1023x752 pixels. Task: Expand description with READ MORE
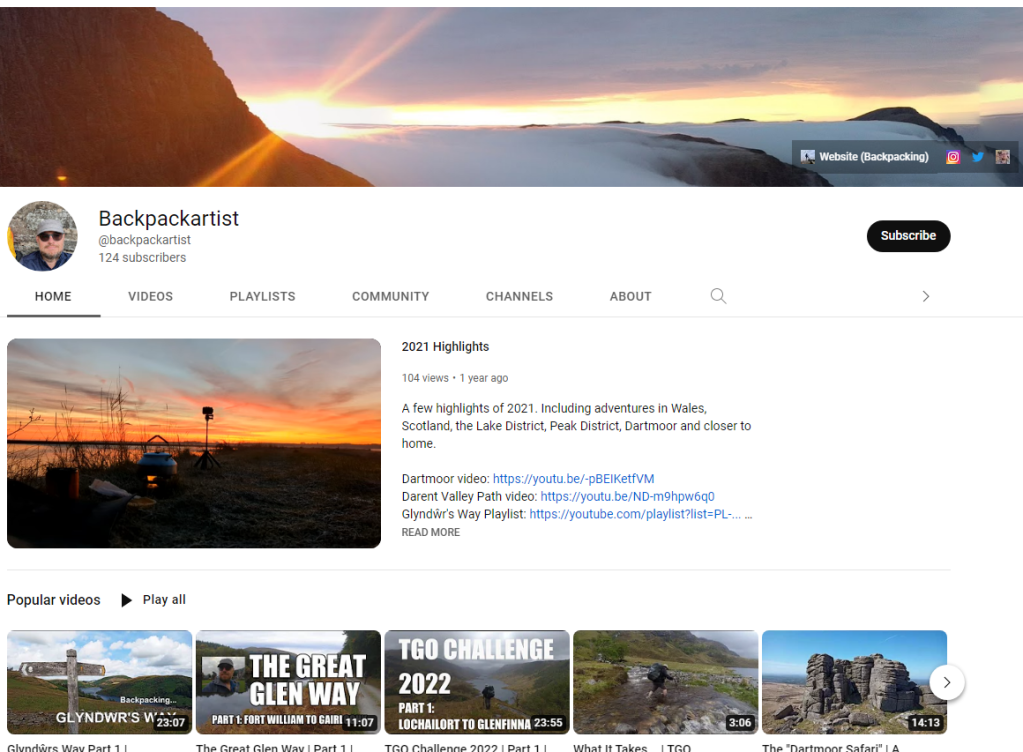coord(430,533)
